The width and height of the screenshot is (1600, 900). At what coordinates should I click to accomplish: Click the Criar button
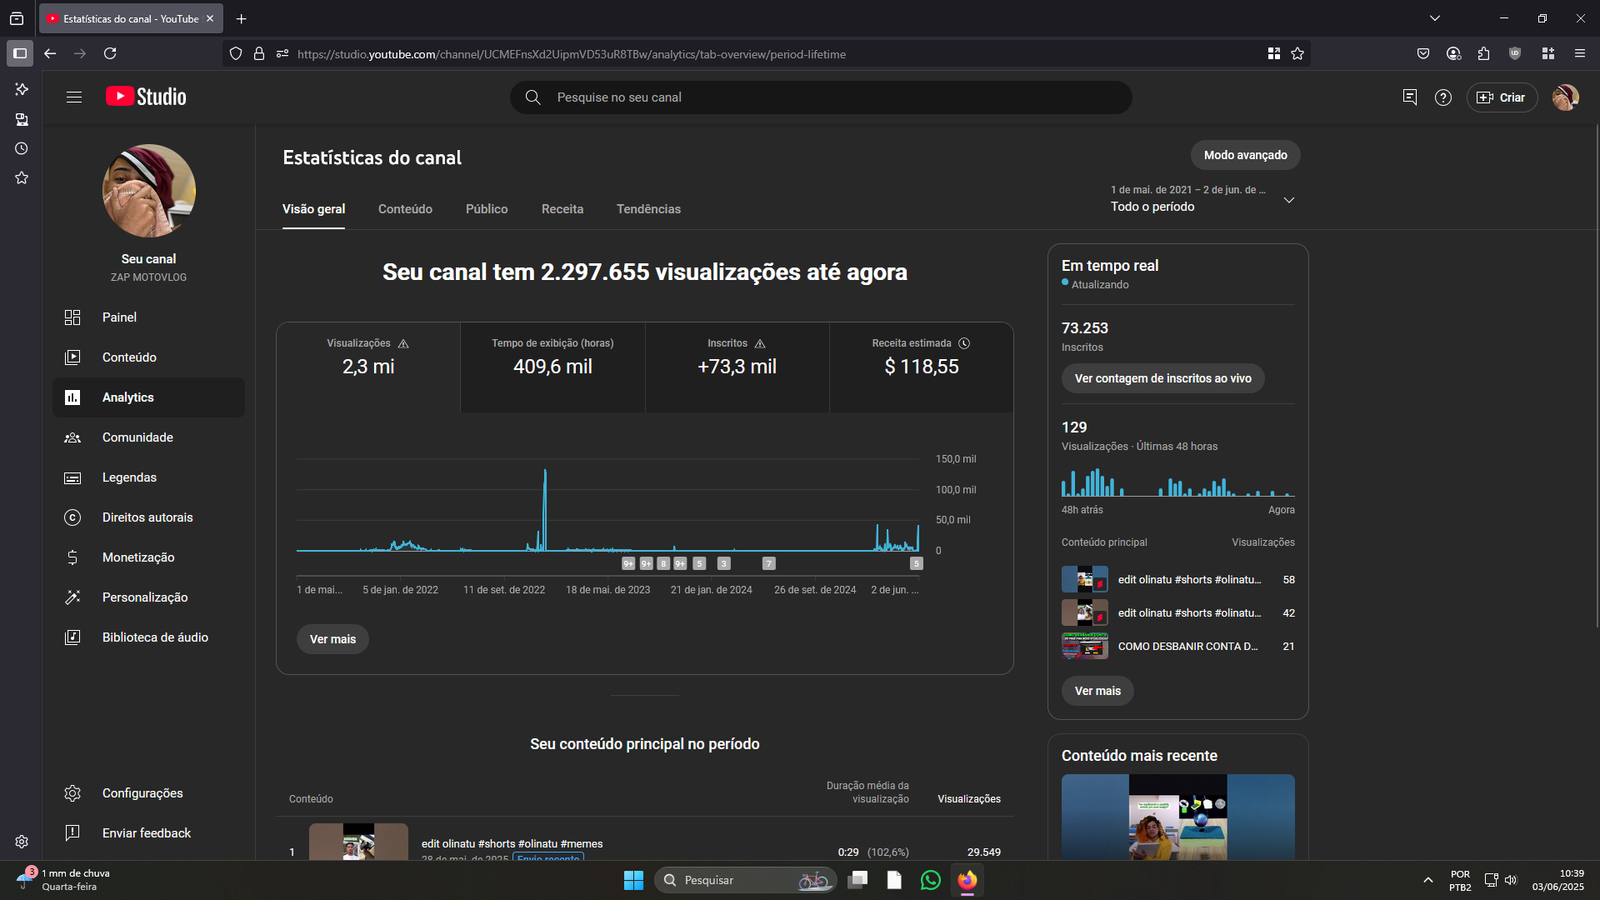(1501, 97)
